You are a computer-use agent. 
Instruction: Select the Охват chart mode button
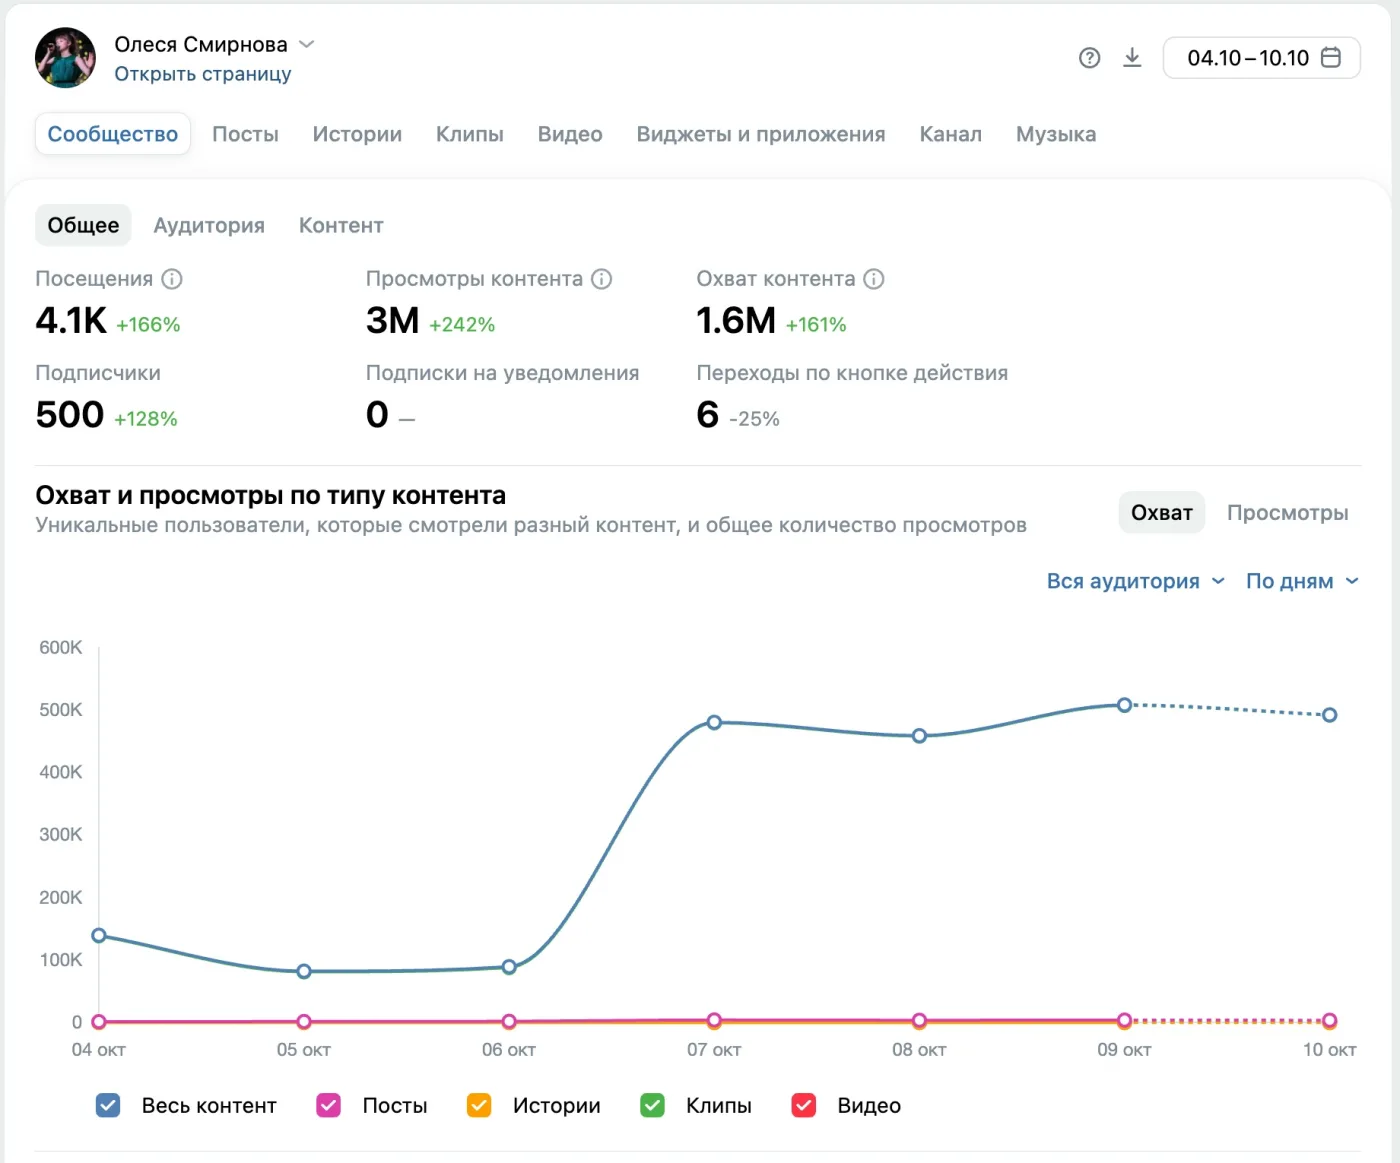click(x=1161, y=512)
